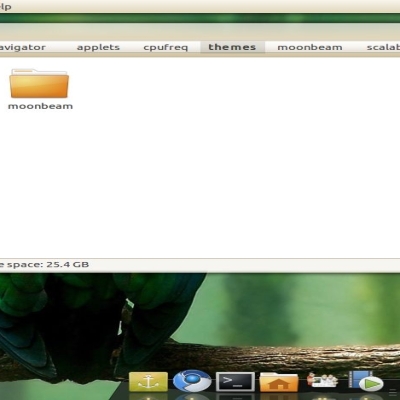Image resolution: width=400 pixels, height=400 pixels.
Task: Go to the applets breadcrumb
Action: [x=98, y=47]
